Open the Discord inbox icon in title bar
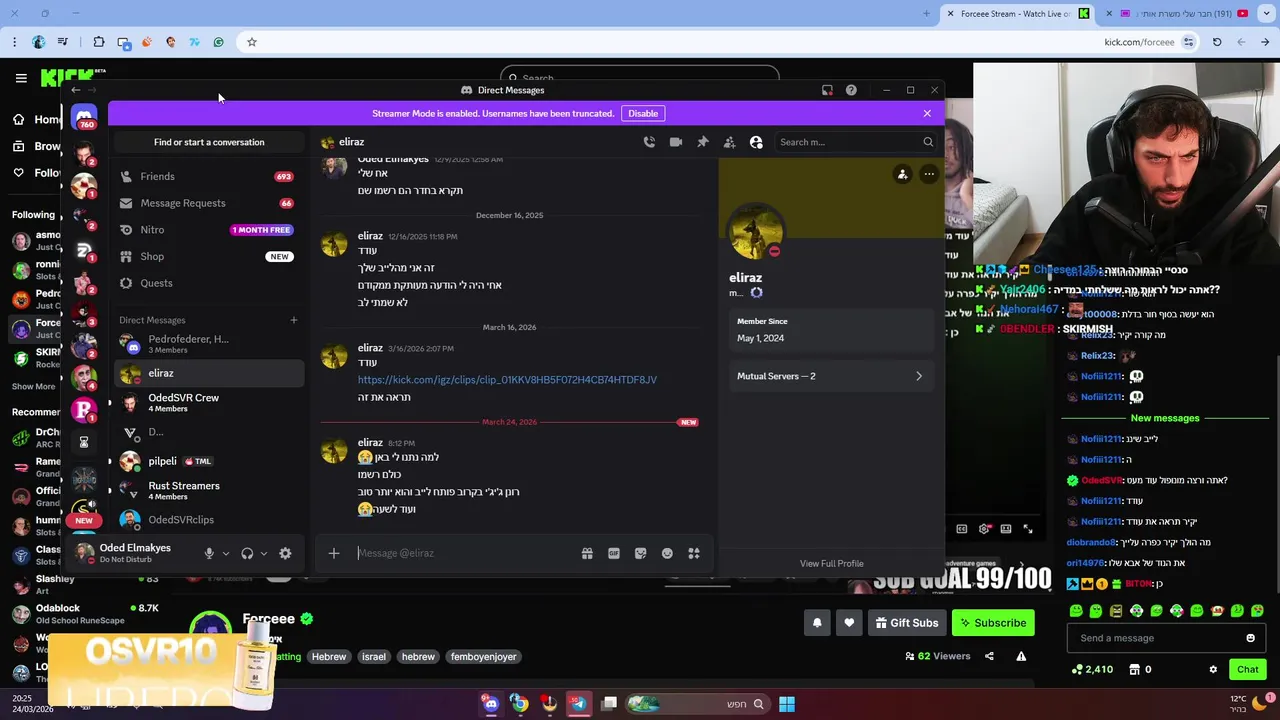Viewport: 1280px width, 720px height. point(827,90)
